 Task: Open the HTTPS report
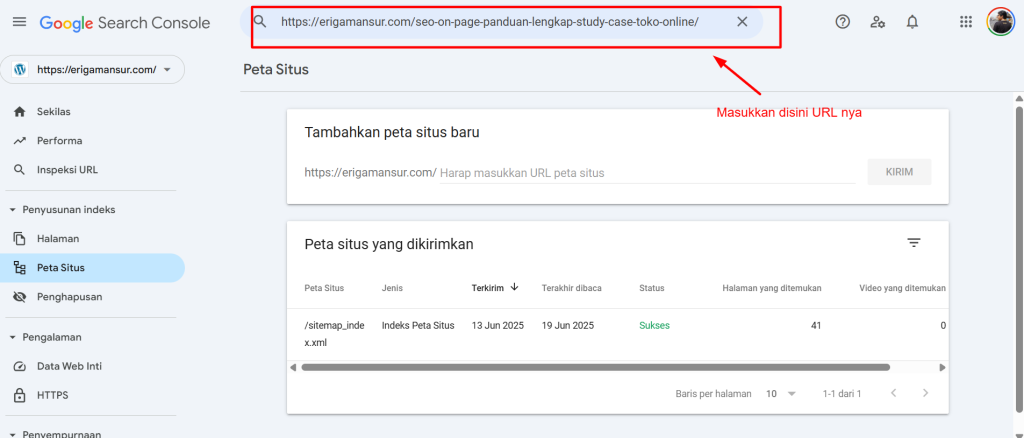(x=52, y=396)
